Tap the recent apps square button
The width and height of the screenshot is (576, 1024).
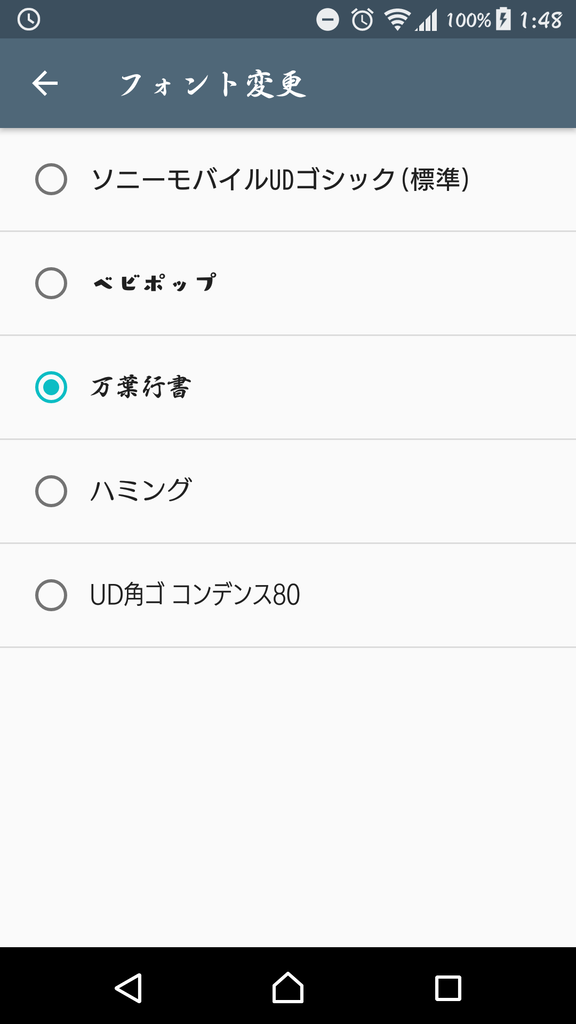[448, 987]
